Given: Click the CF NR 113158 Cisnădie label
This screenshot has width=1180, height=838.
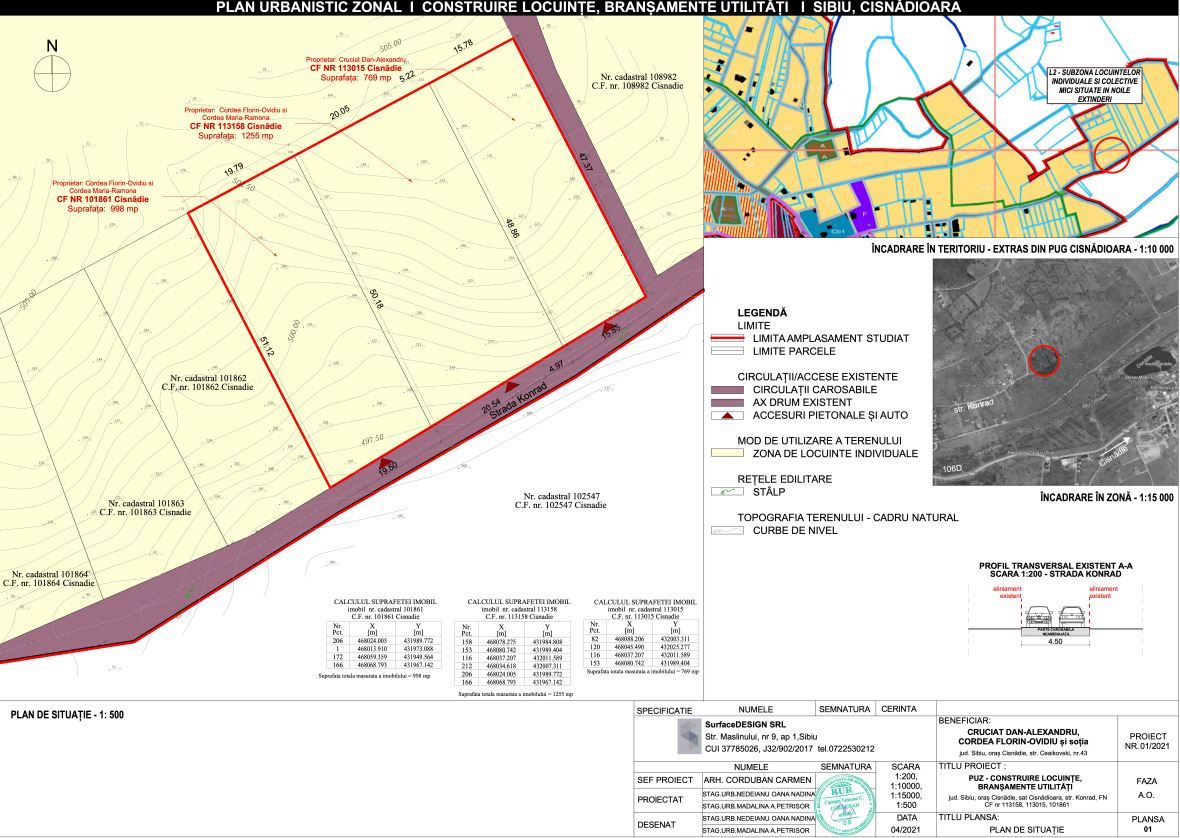Looking at the screenshot, I should coord(236,127).
